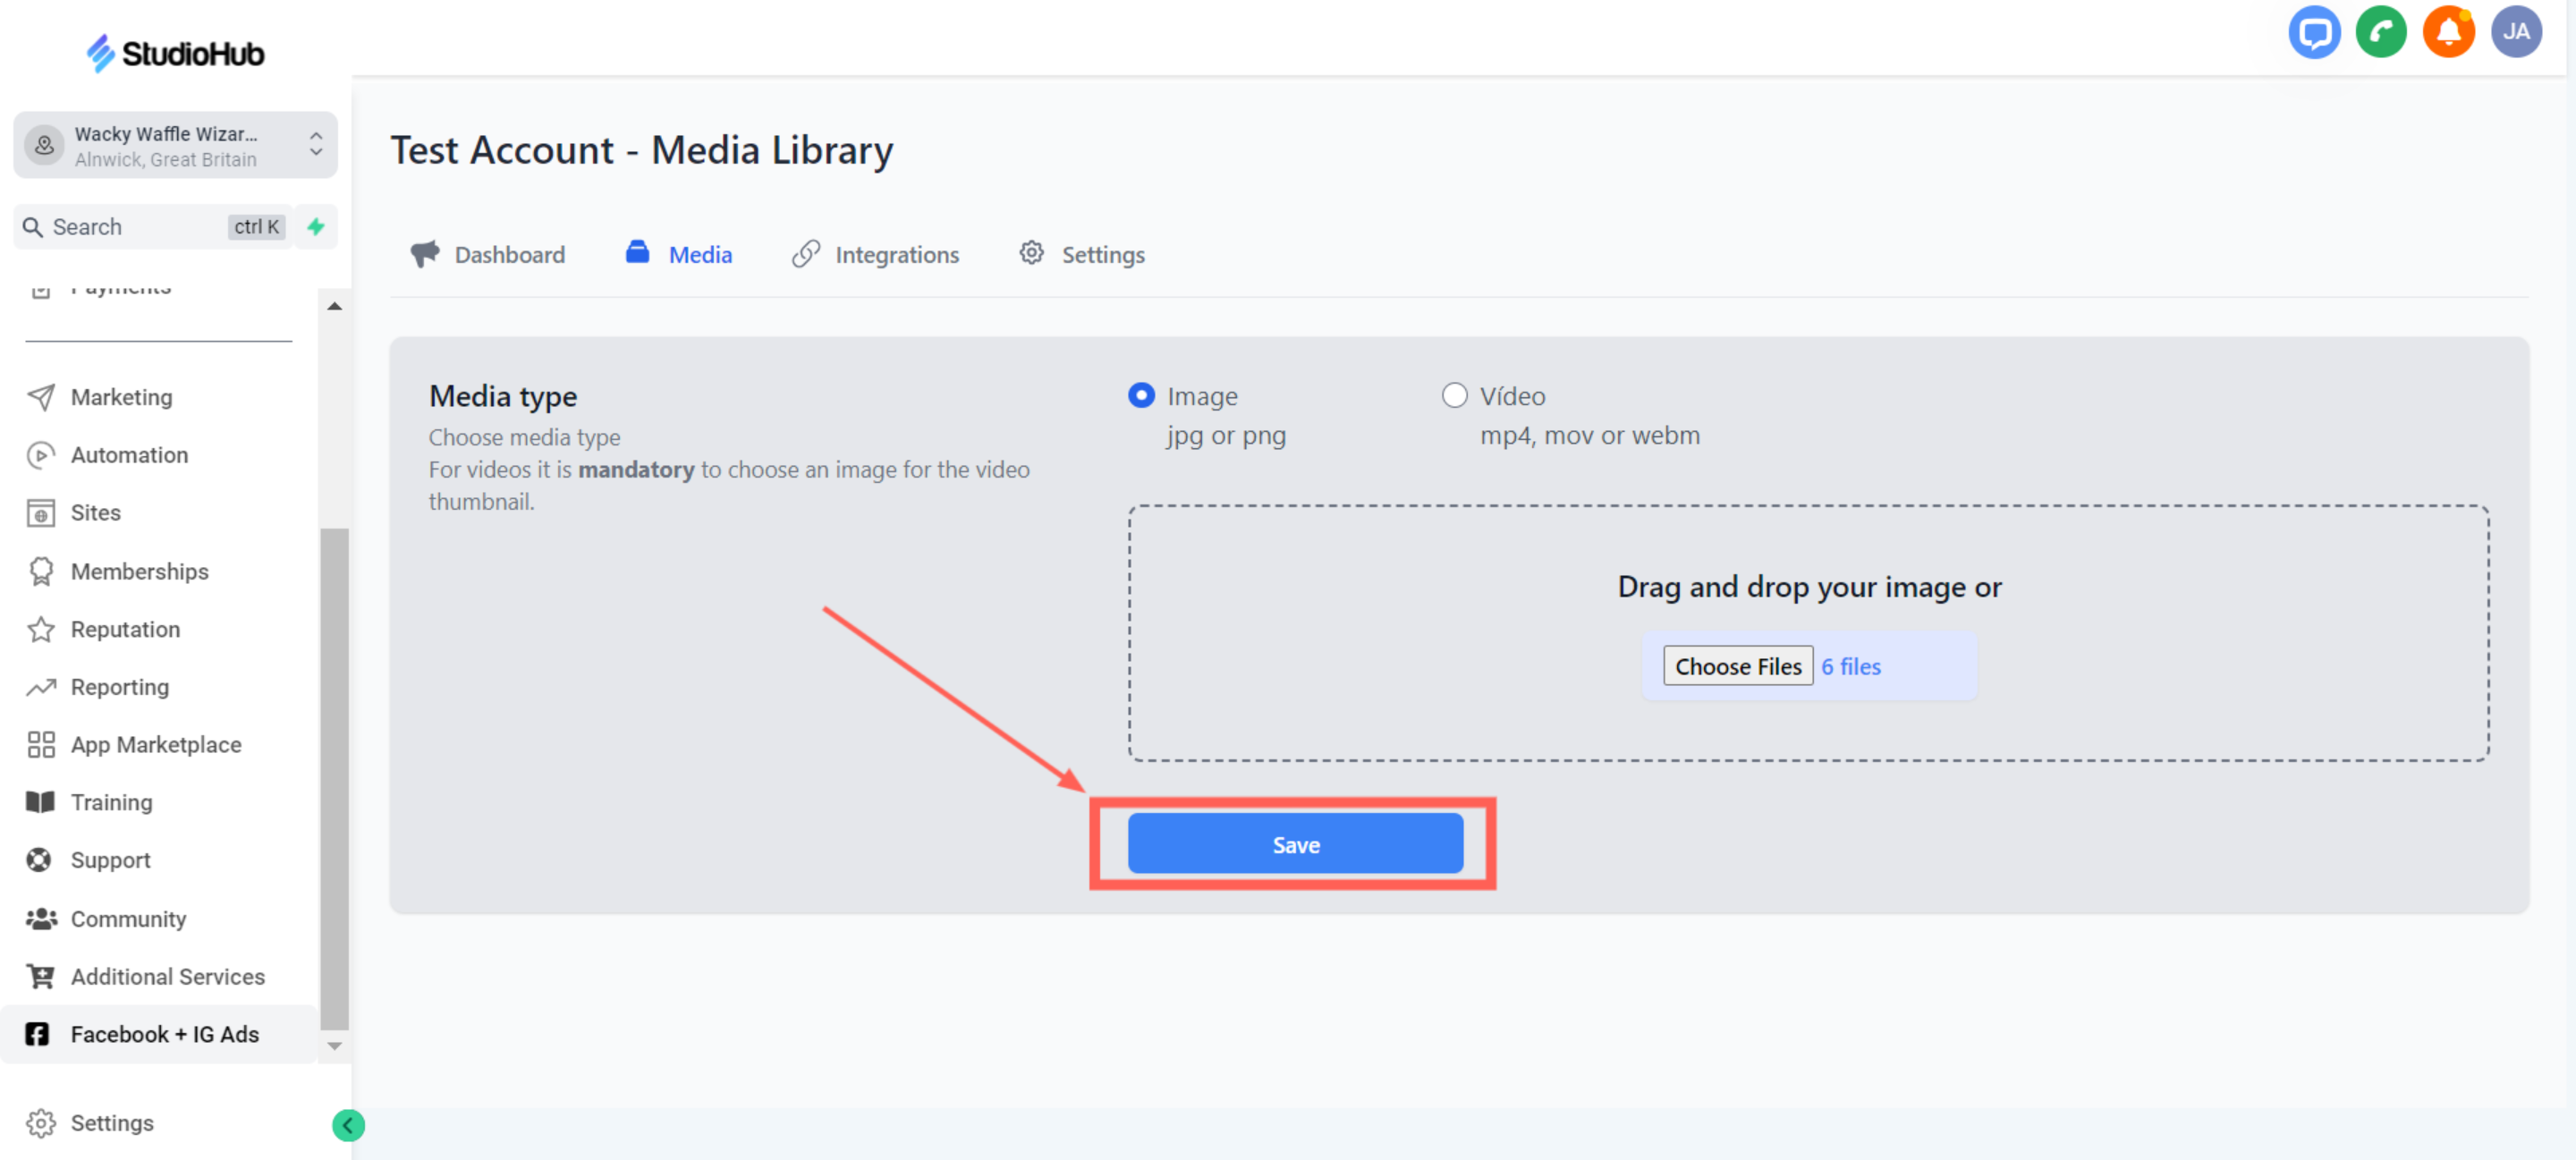Screen dimensions: 2576x1160
Task: Open the Reputation sidebar item
Action: (125, 630)
